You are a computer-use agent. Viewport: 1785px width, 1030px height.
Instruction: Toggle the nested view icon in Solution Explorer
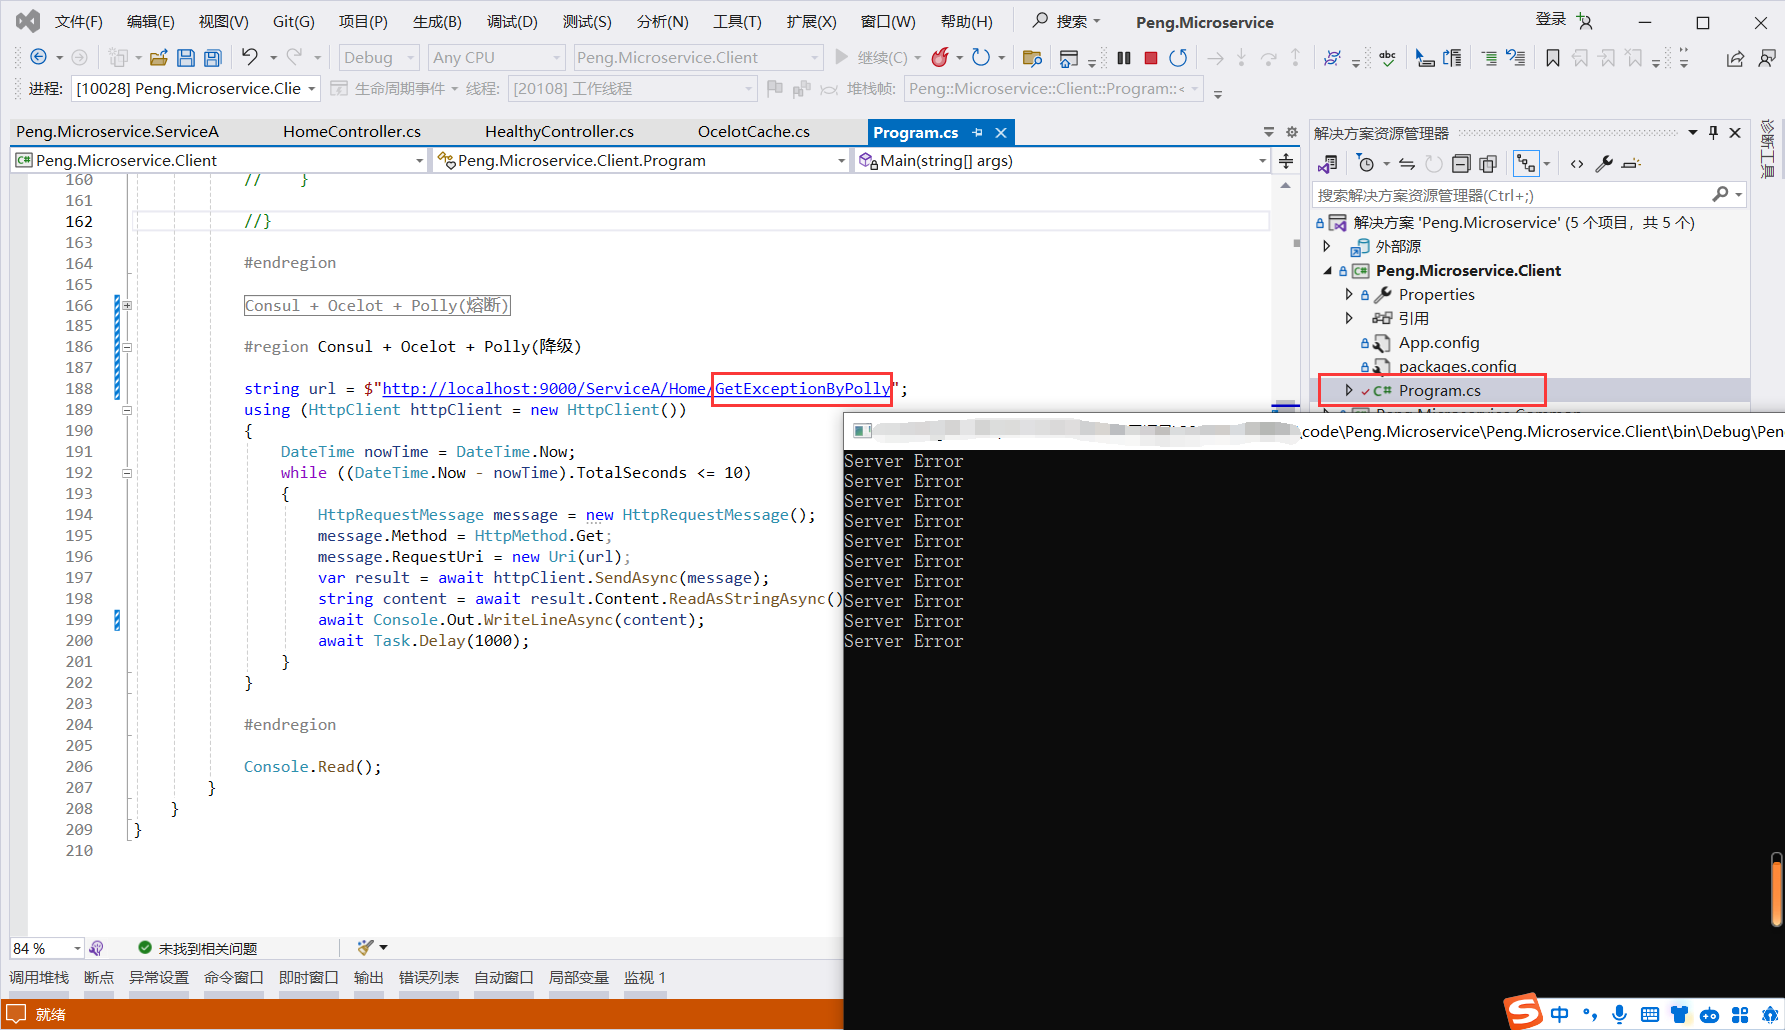pos(1526,163)
